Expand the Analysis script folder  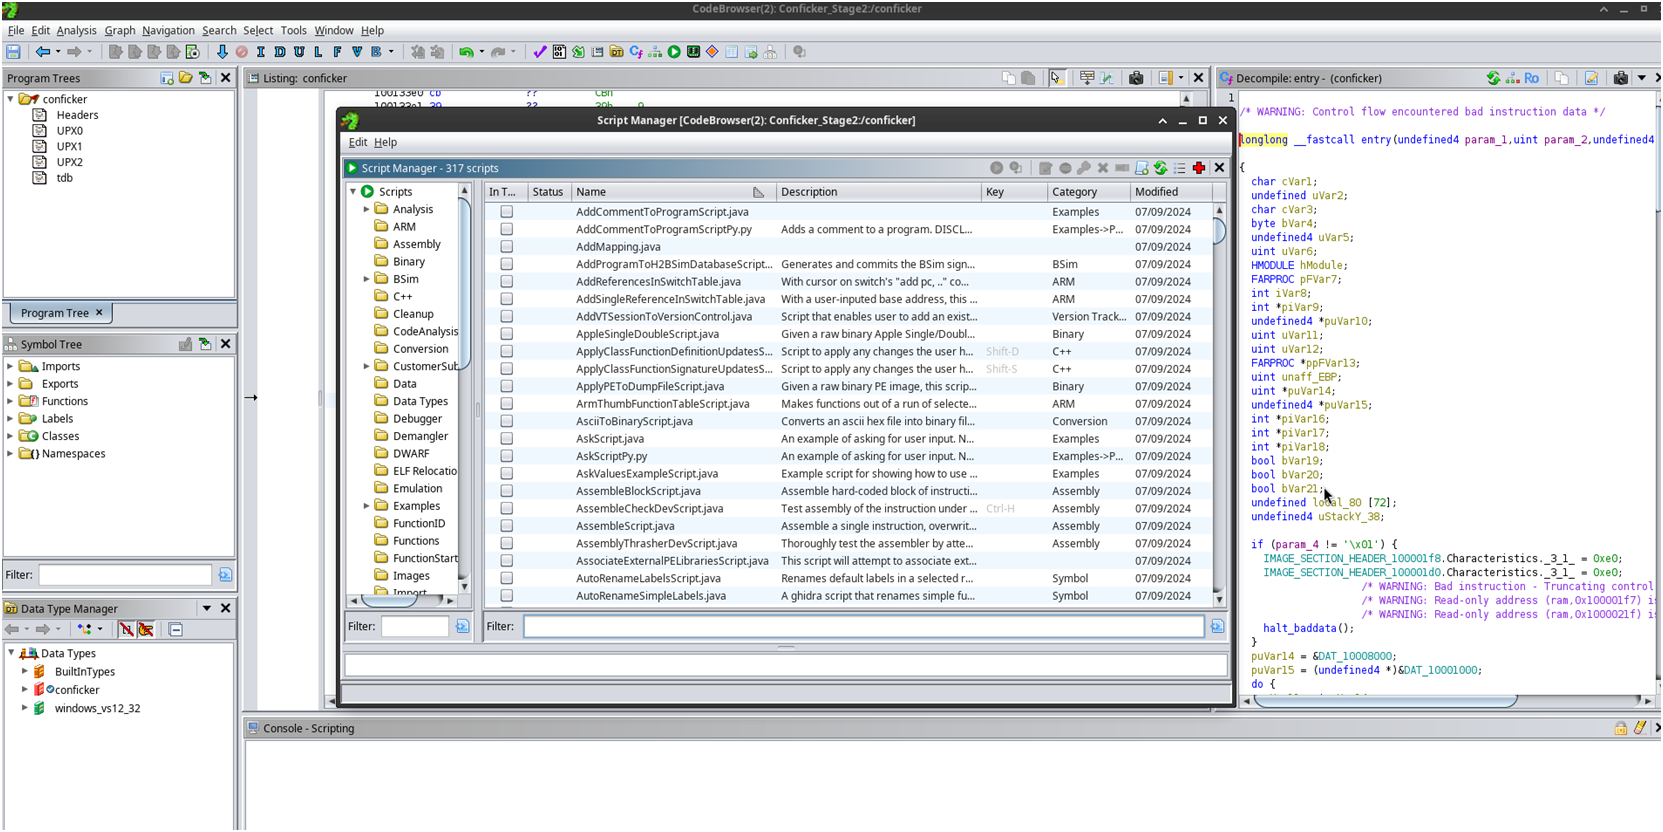[x=366, y=209]
